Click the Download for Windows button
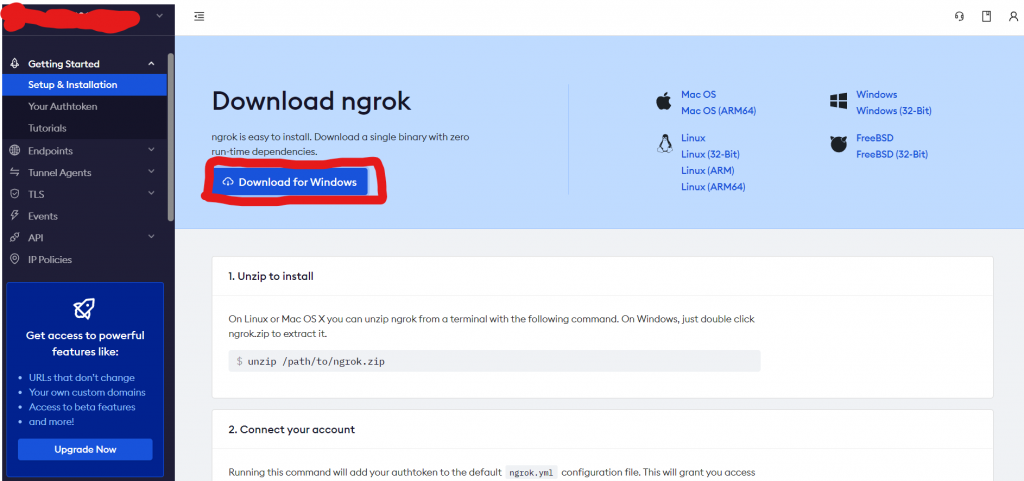The height and width of the screenshot is (481, 1024). click(290, 182)
